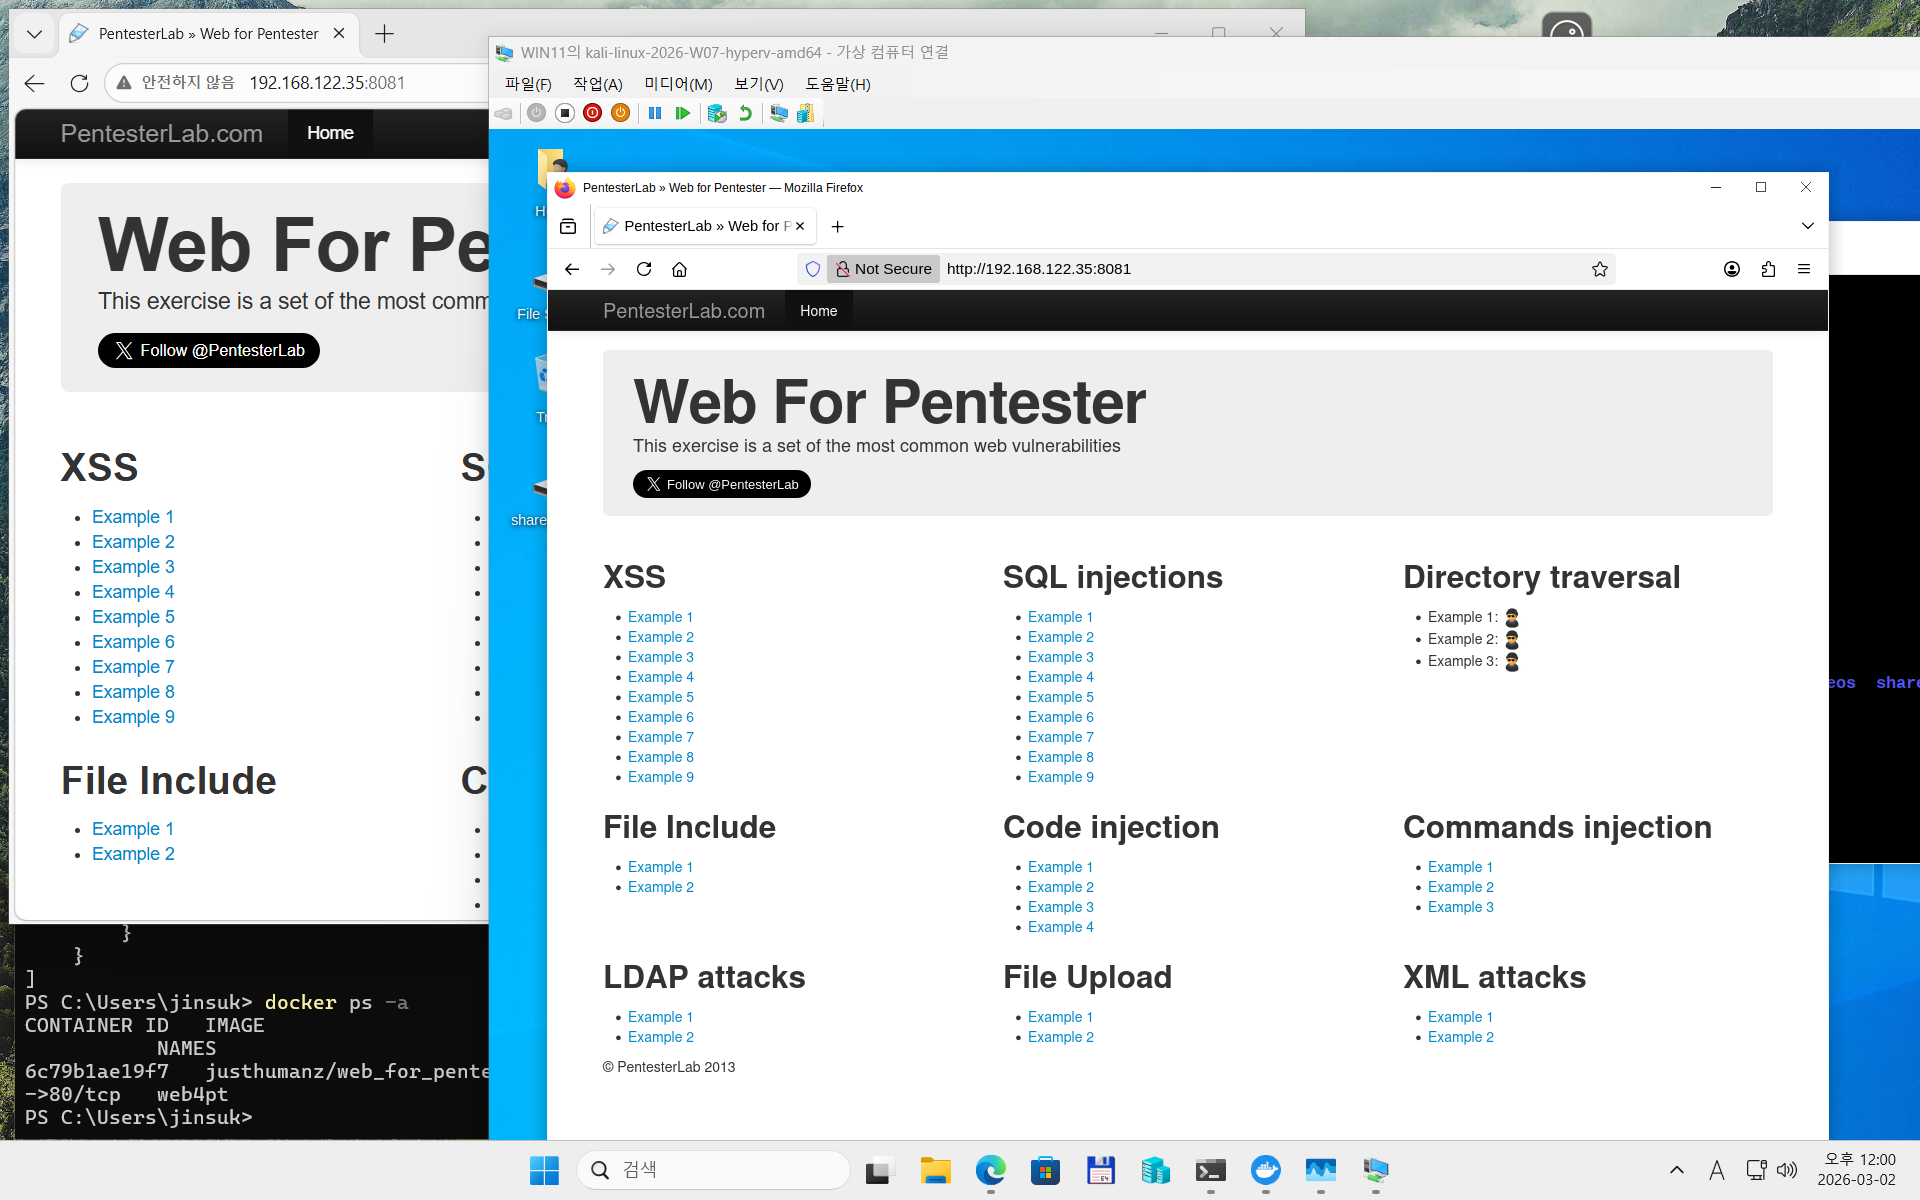Open File Upload Example 1 in Firefox

point(1060,1017)
